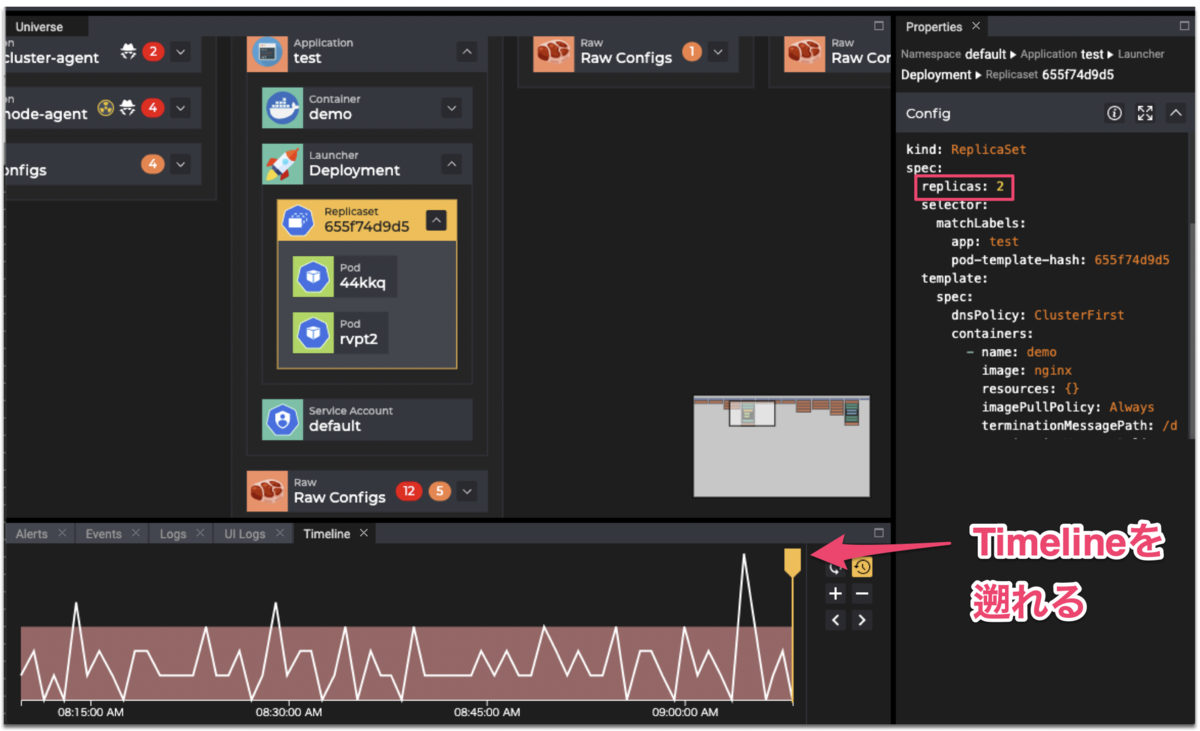1200x731 pixels.
Task: Expand the cluster-agent card
Action: pyautogui.click(x=180, y=52)
